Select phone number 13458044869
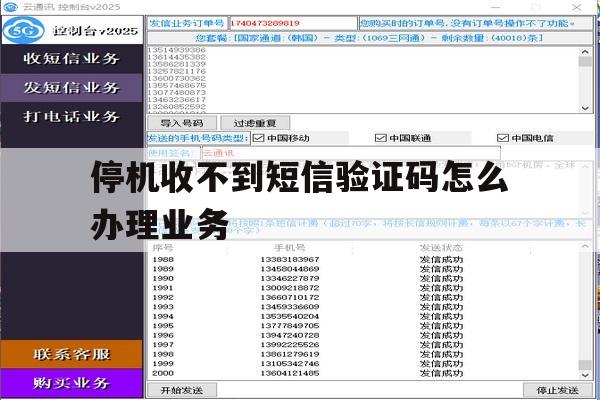 click(x=290, y=269)
